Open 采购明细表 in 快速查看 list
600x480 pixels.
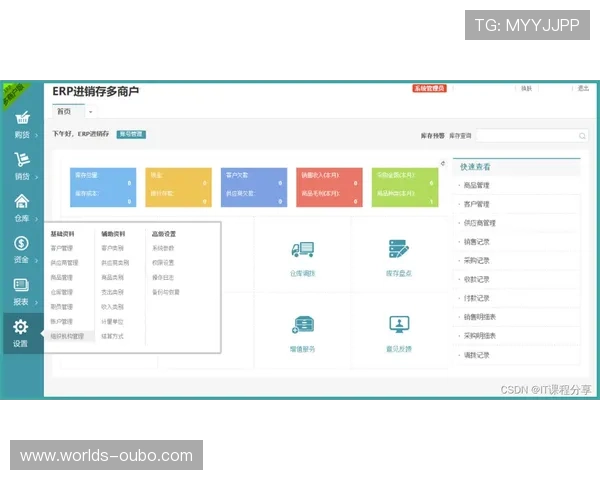point(479,336)
